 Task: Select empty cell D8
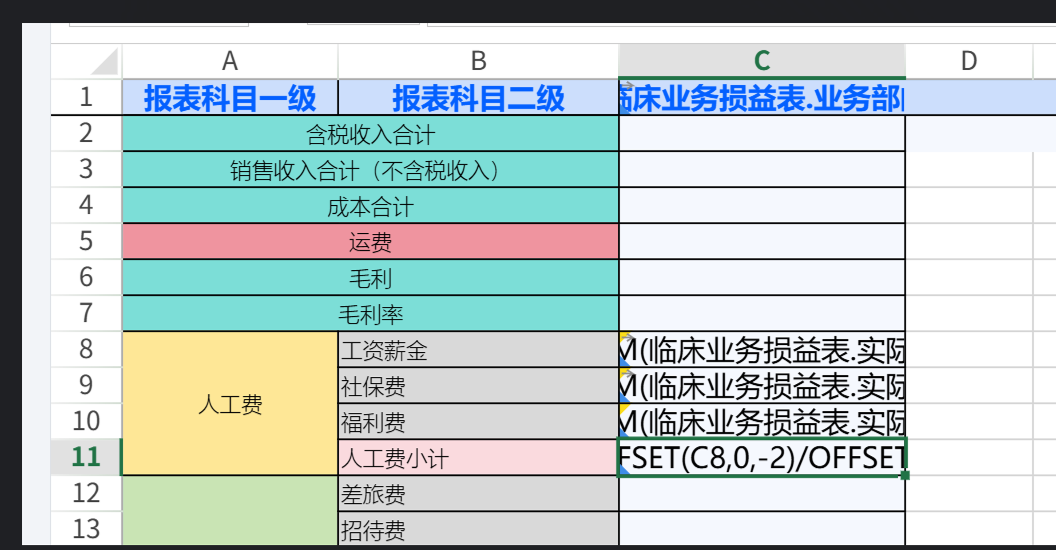coord(969,350)
